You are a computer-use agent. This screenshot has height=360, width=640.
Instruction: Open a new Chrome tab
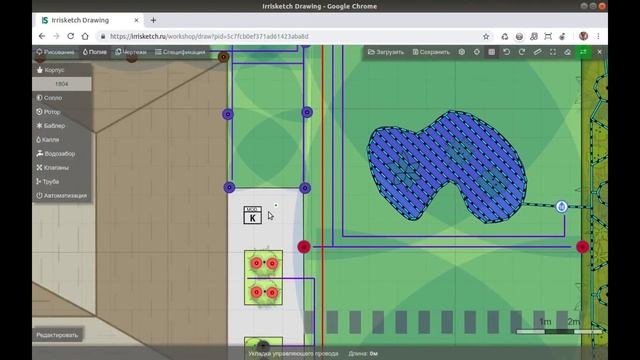click(153, 20)
